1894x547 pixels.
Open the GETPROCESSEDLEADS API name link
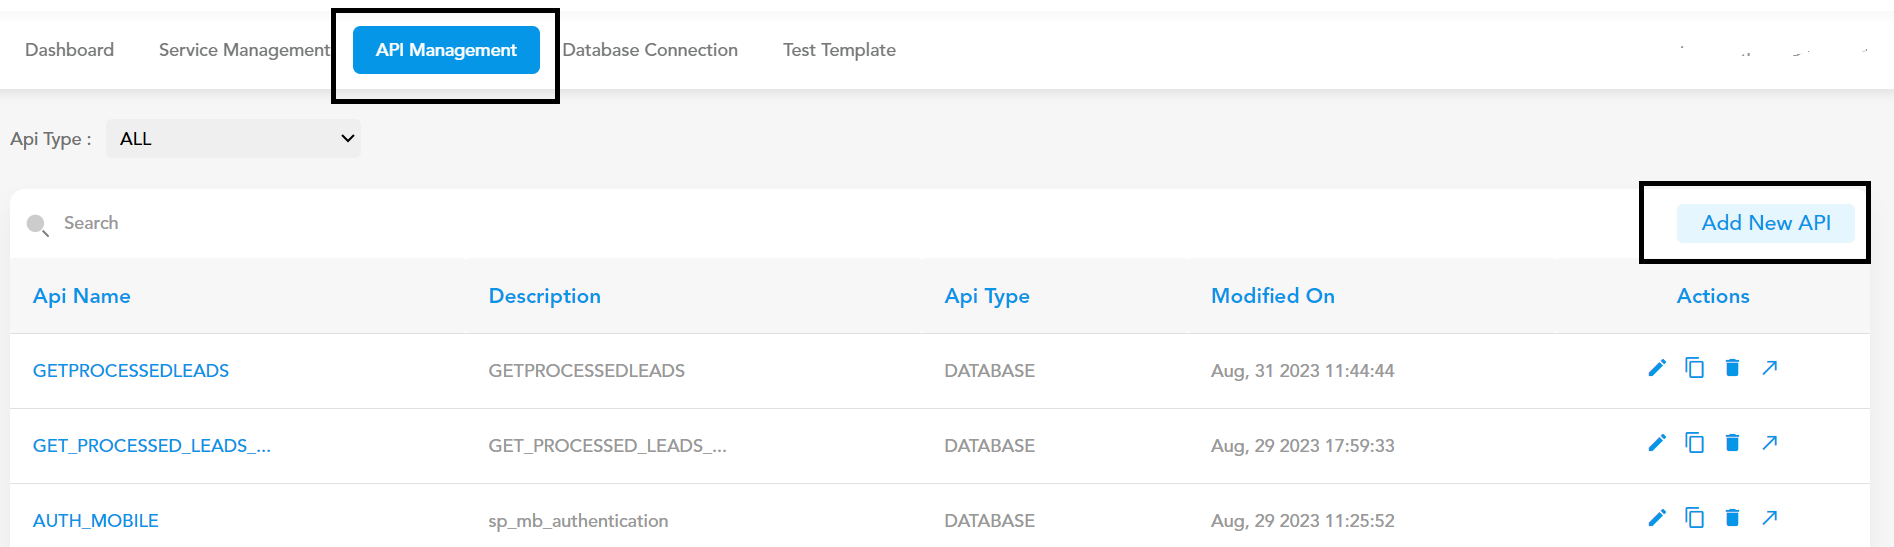click(131, 371)
